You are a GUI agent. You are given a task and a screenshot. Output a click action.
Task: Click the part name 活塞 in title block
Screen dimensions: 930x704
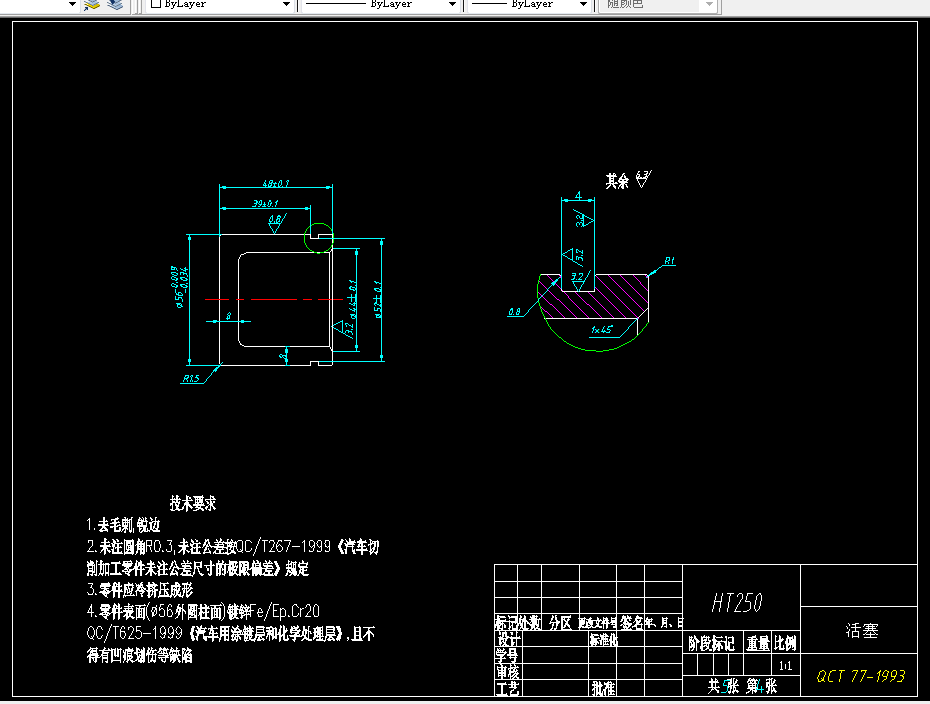pos(861,630)
